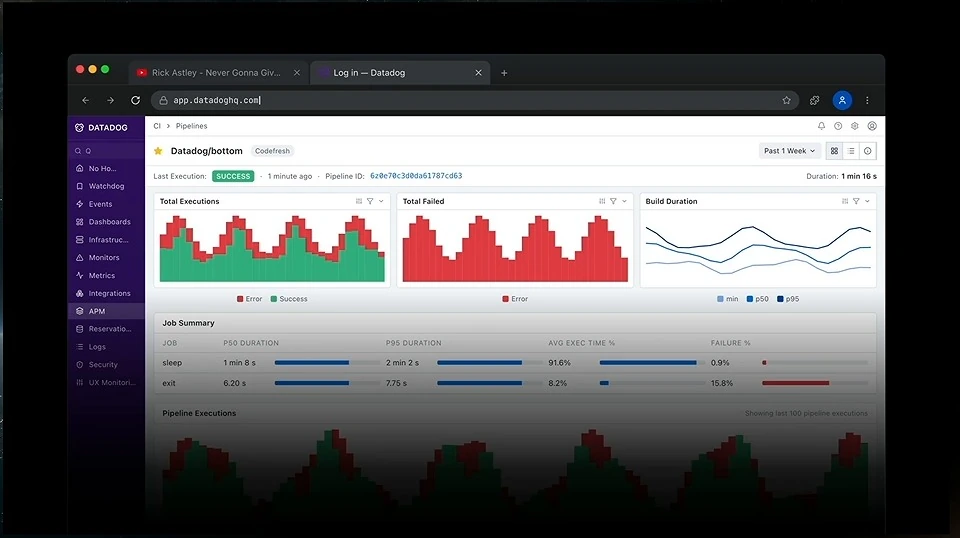Click CI in the breadcrumb
Screen dimensions: 960x538
157,125
